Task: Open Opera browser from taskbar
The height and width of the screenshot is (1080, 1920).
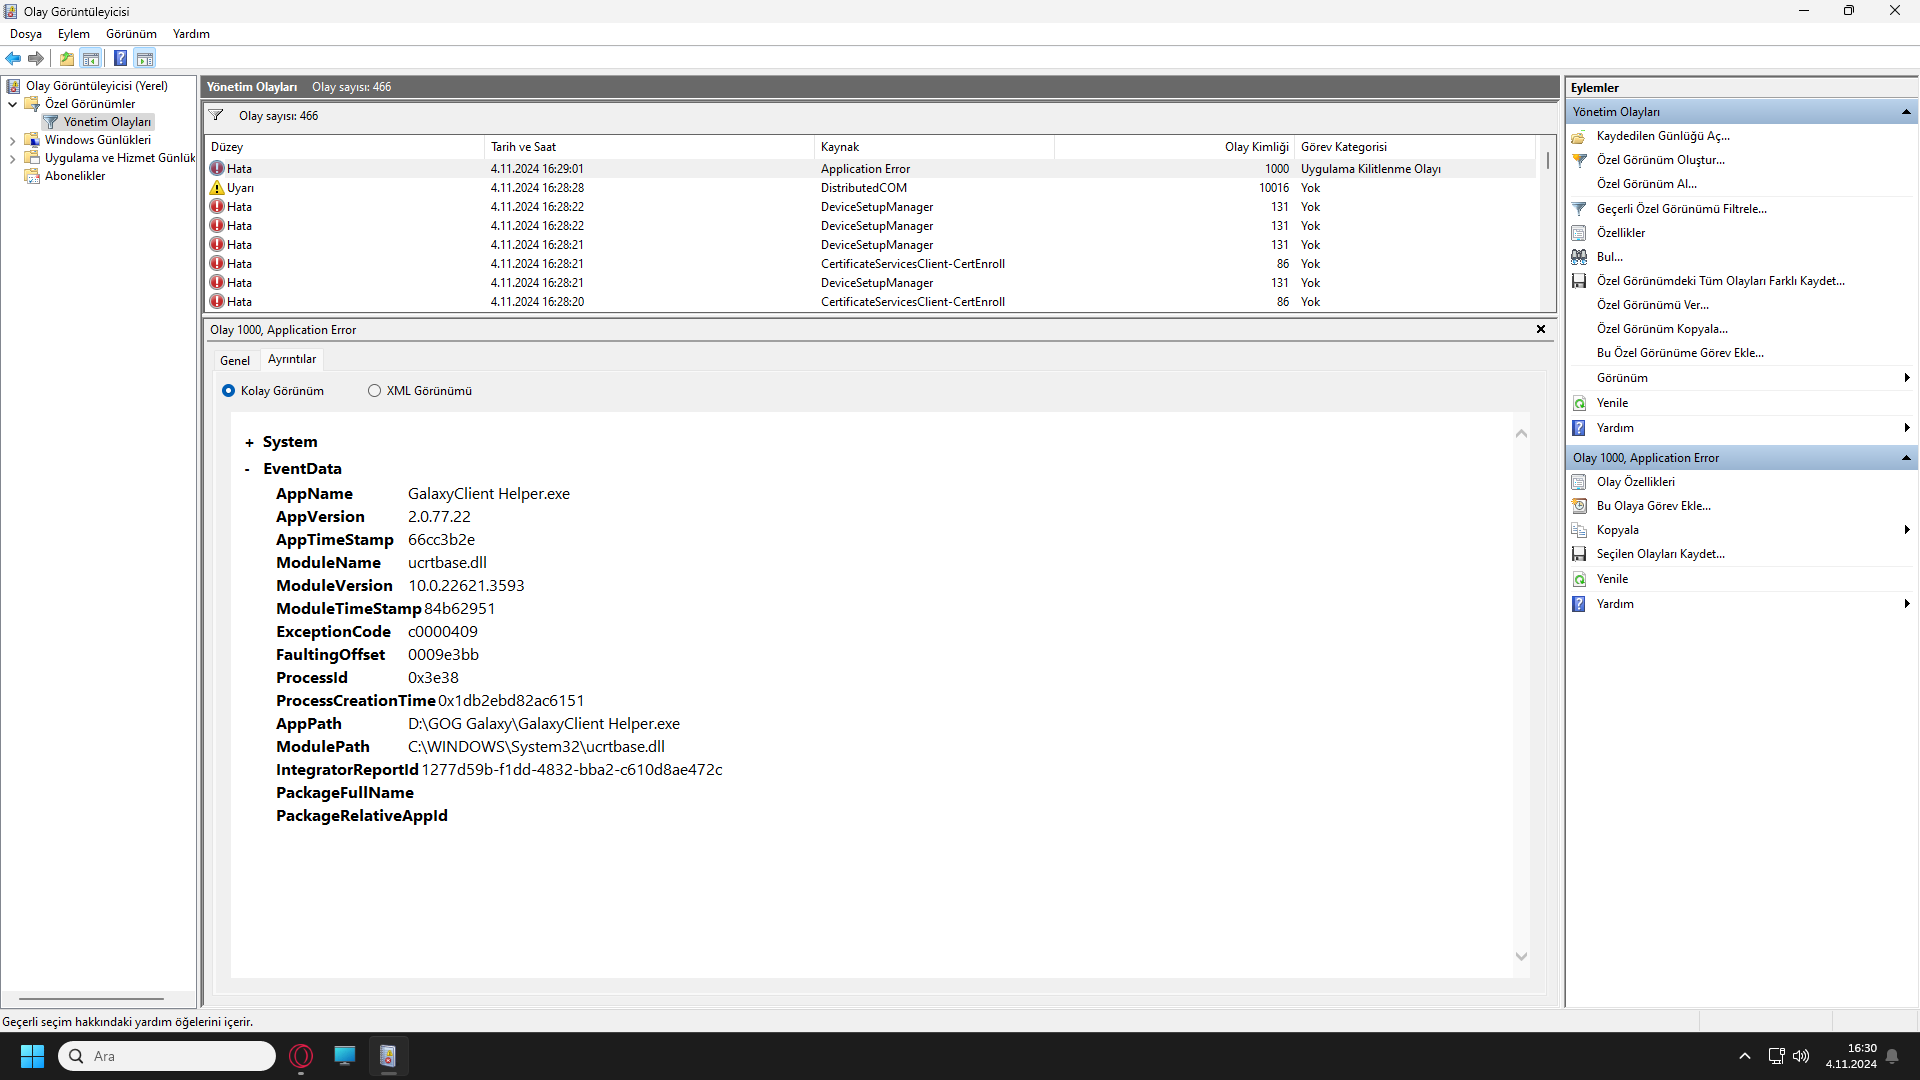Action: coord(301,1056)
